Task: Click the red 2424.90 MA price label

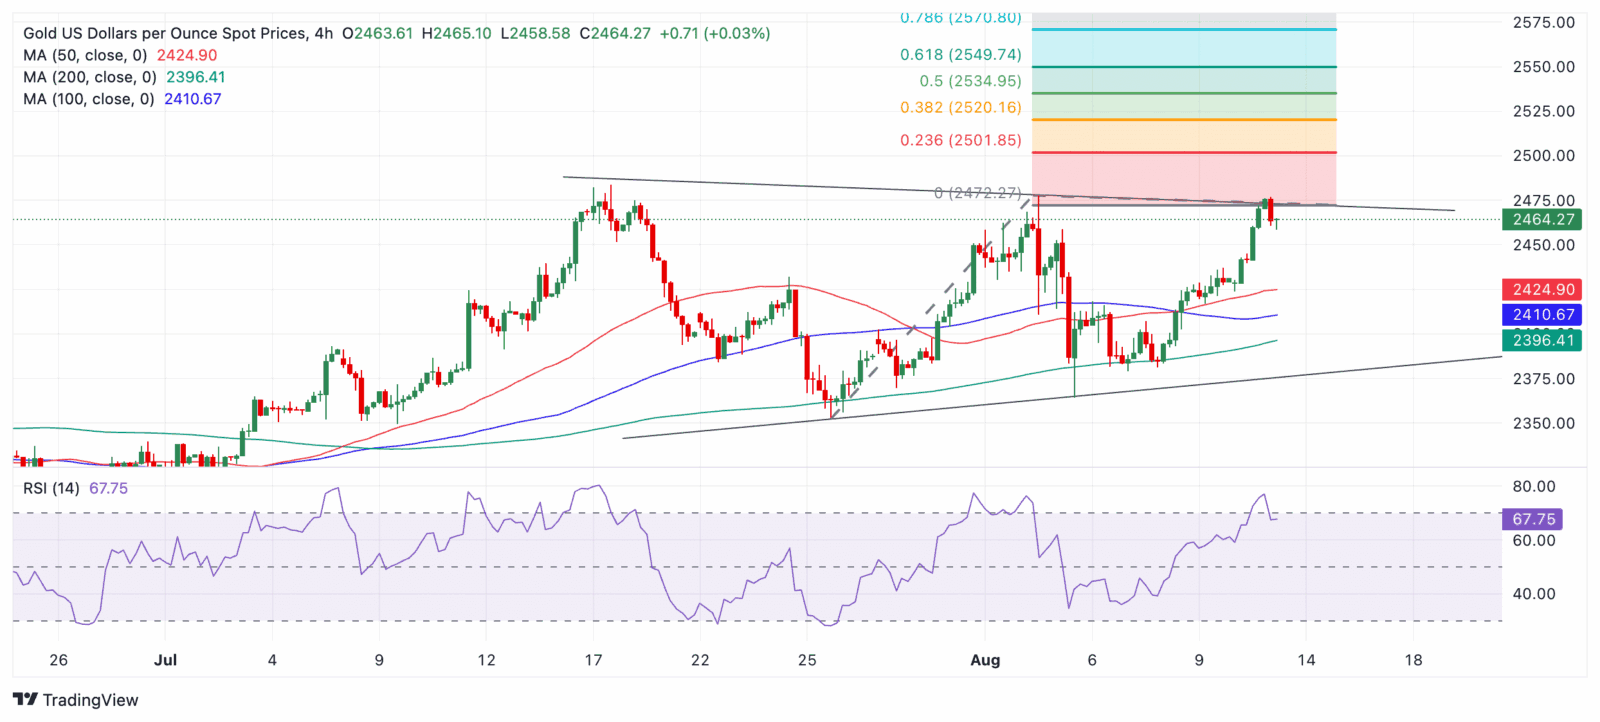Action: click(x=1542, y=289)
